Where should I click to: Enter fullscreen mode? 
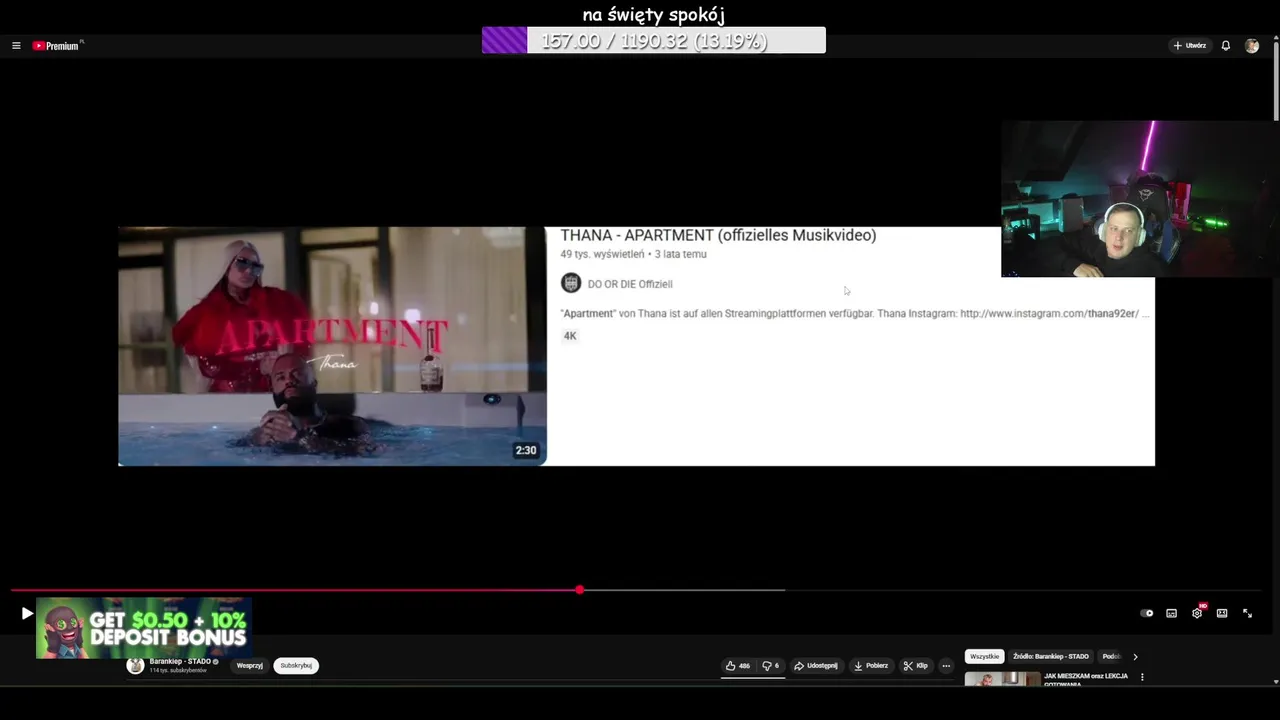(x=1247, y=613)
